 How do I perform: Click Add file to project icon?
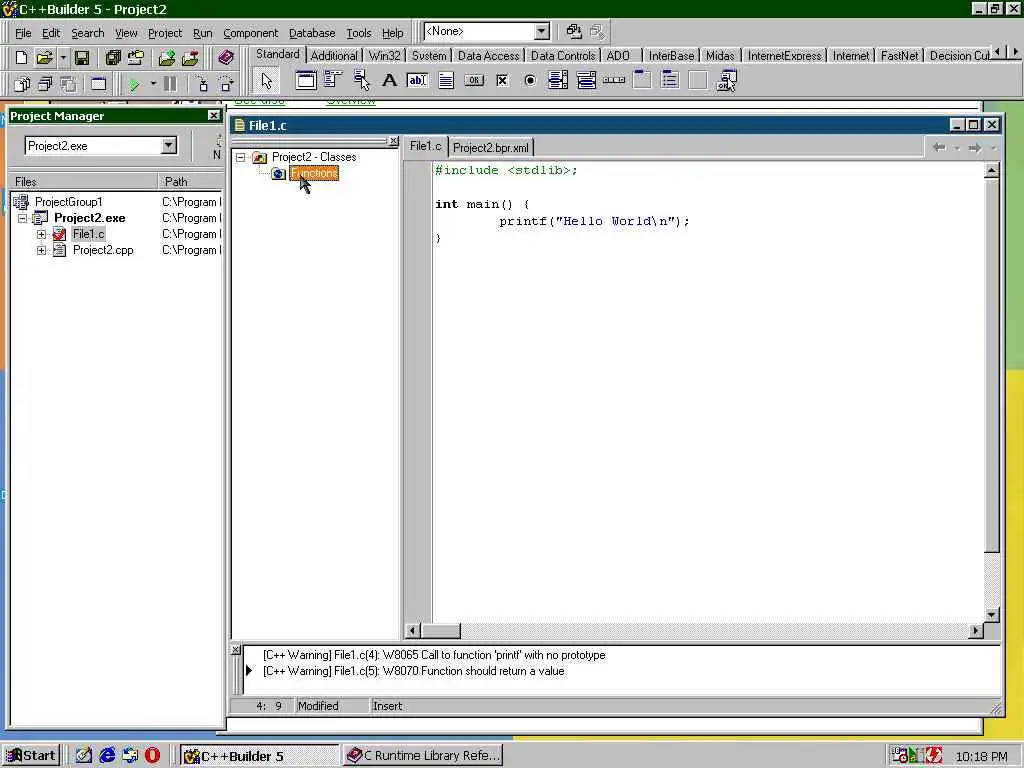coord(167,57)
